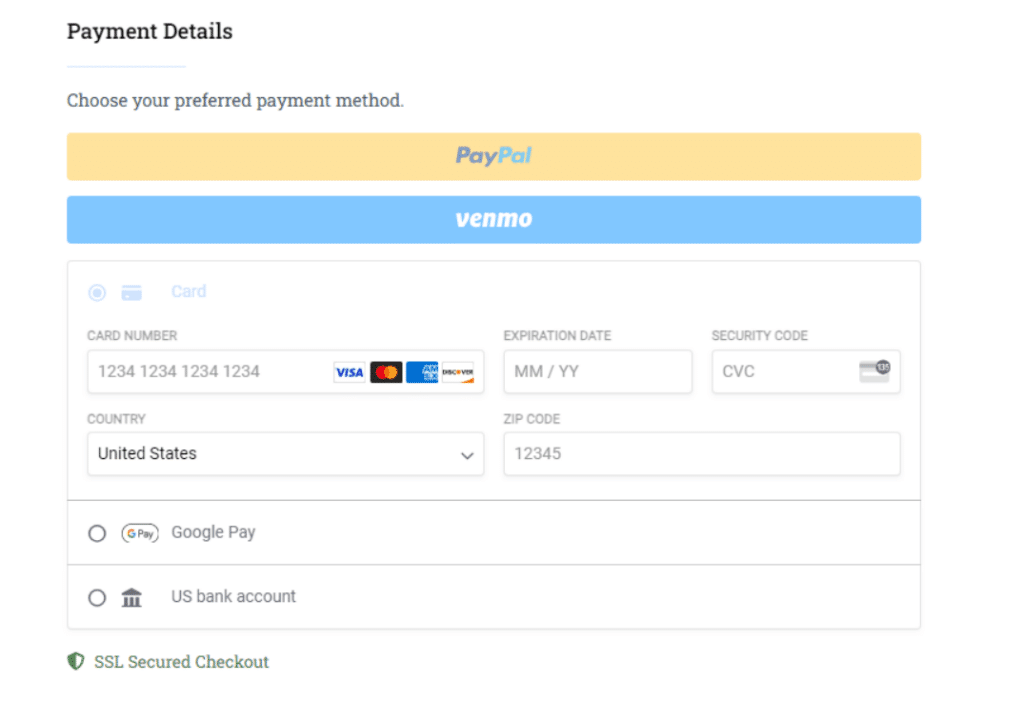This screenshot has width=1024, height=701.
Task: Select the Card radio button
Action: pyautogui.click(x=97, y=293)
